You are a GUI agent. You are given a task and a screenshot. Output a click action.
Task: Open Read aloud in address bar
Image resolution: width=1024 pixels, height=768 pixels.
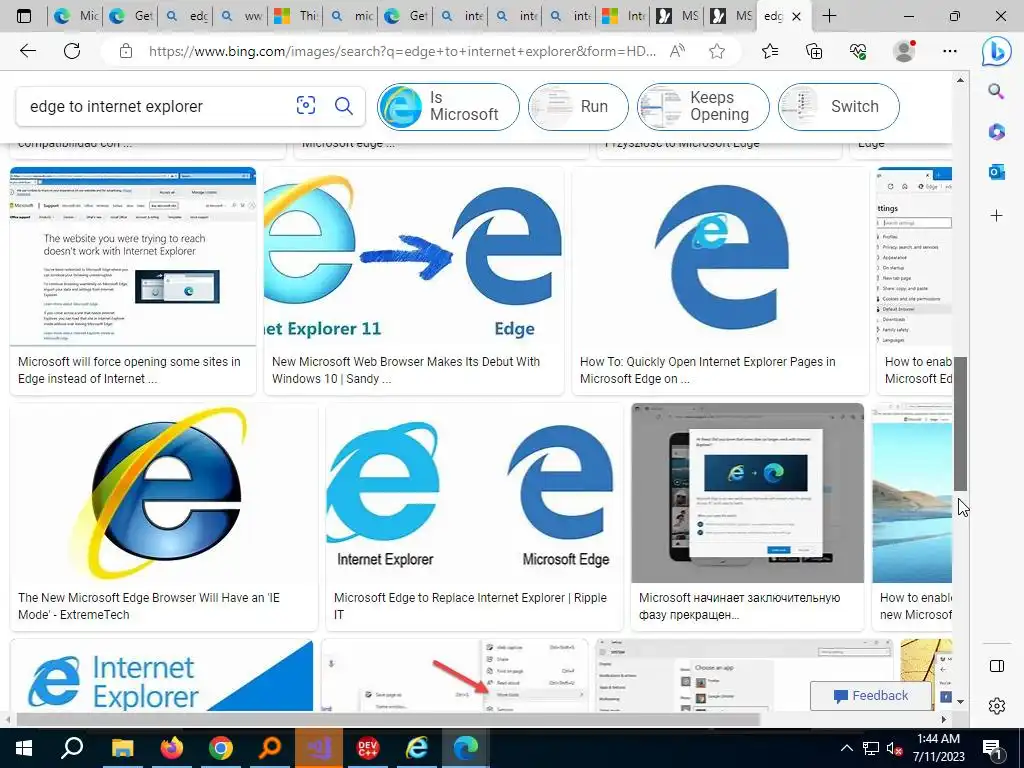tap(677, 51)
